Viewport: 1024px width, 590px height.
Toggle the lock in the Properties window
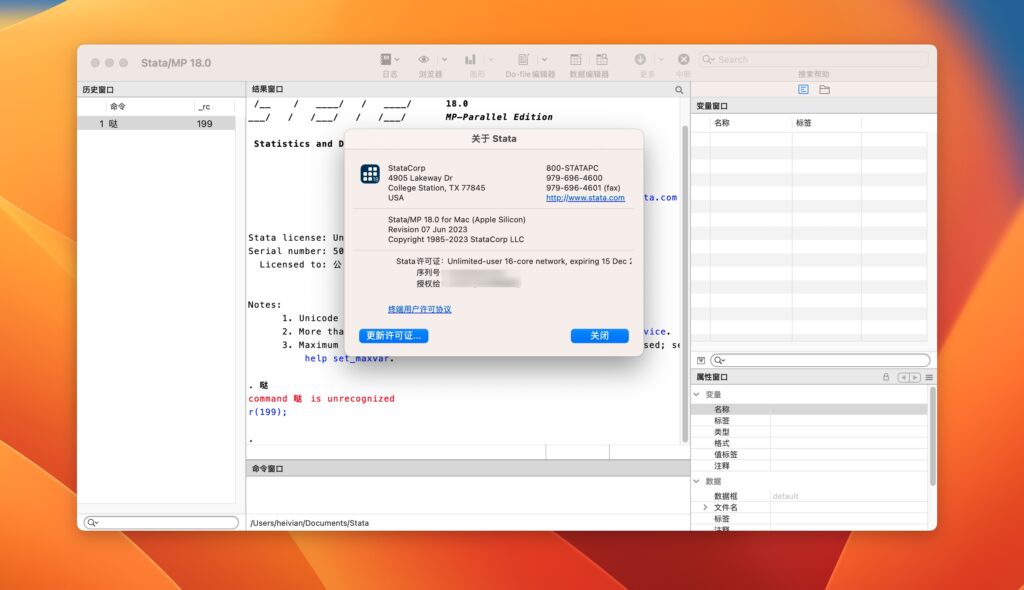coord(886,375)
